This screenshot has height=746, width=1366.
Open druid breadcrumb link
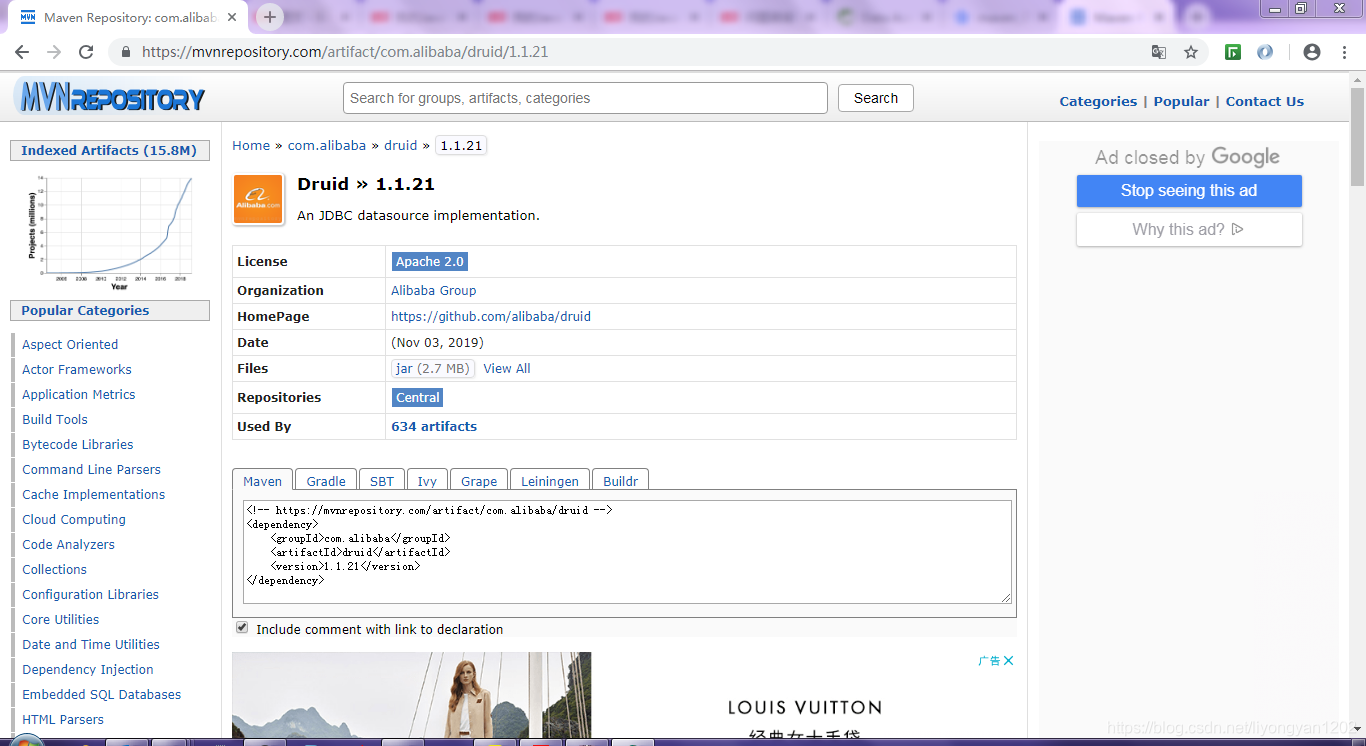[x=401, y=145]
